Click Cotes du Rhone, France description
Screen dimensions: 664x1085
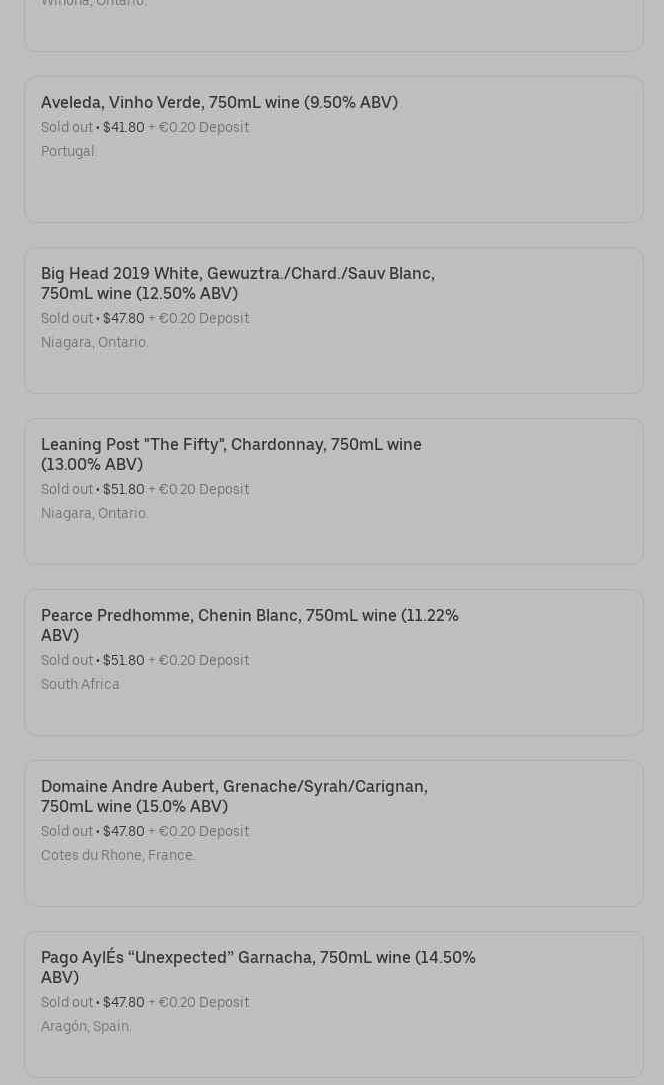coord(118,855)
